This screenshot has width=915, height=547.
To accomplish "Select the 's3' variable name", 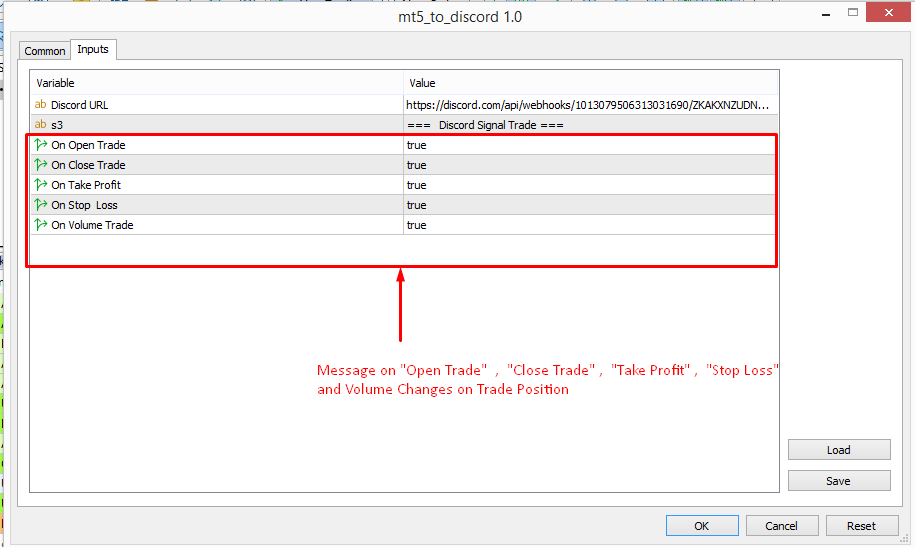I will point(57,125).
